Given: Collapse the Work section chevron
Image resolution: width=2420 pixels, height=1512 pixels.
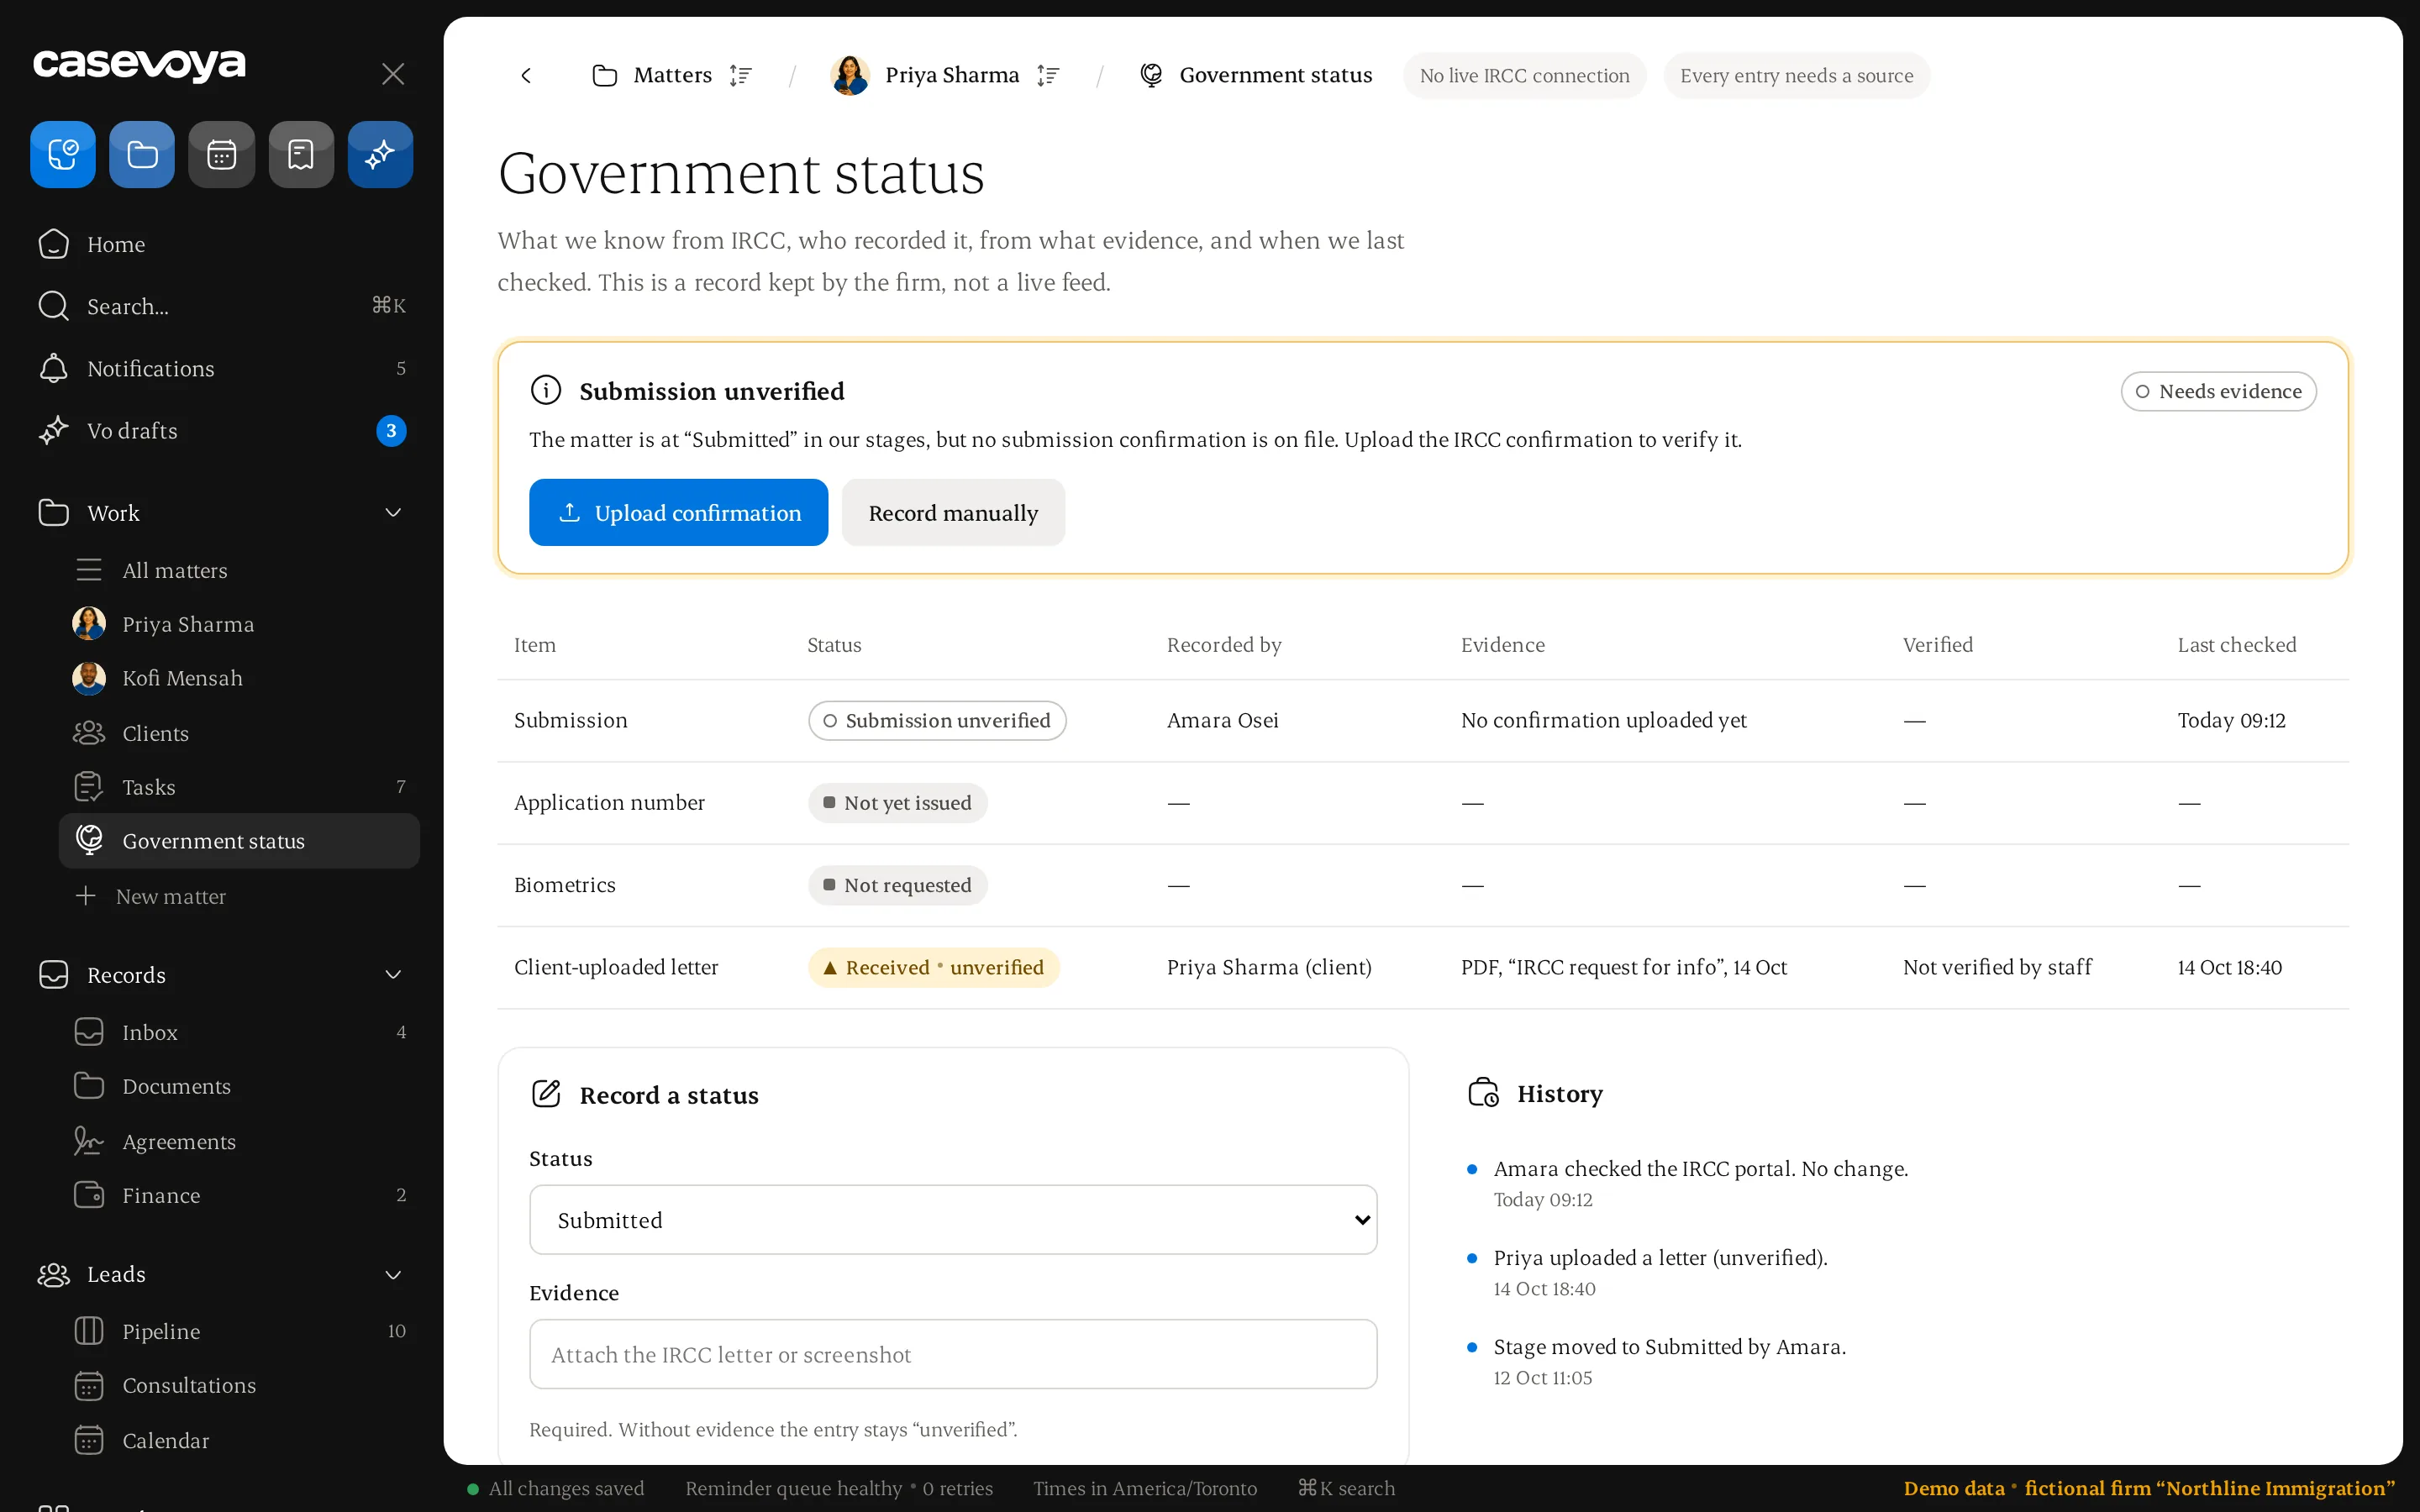Looking at the screenshot, I should pyautogui.click(x=393, y=513).
